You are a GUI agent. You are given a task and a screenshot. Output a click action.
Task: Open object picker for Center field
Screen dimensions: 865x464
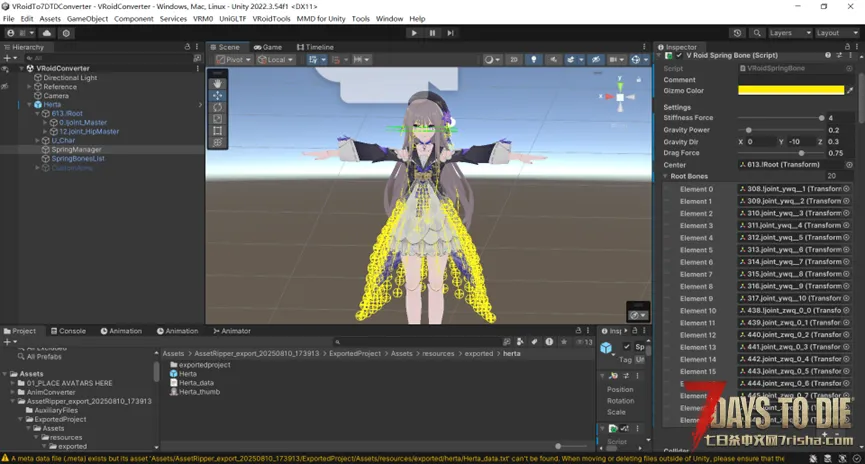click(x=849, y=165)
